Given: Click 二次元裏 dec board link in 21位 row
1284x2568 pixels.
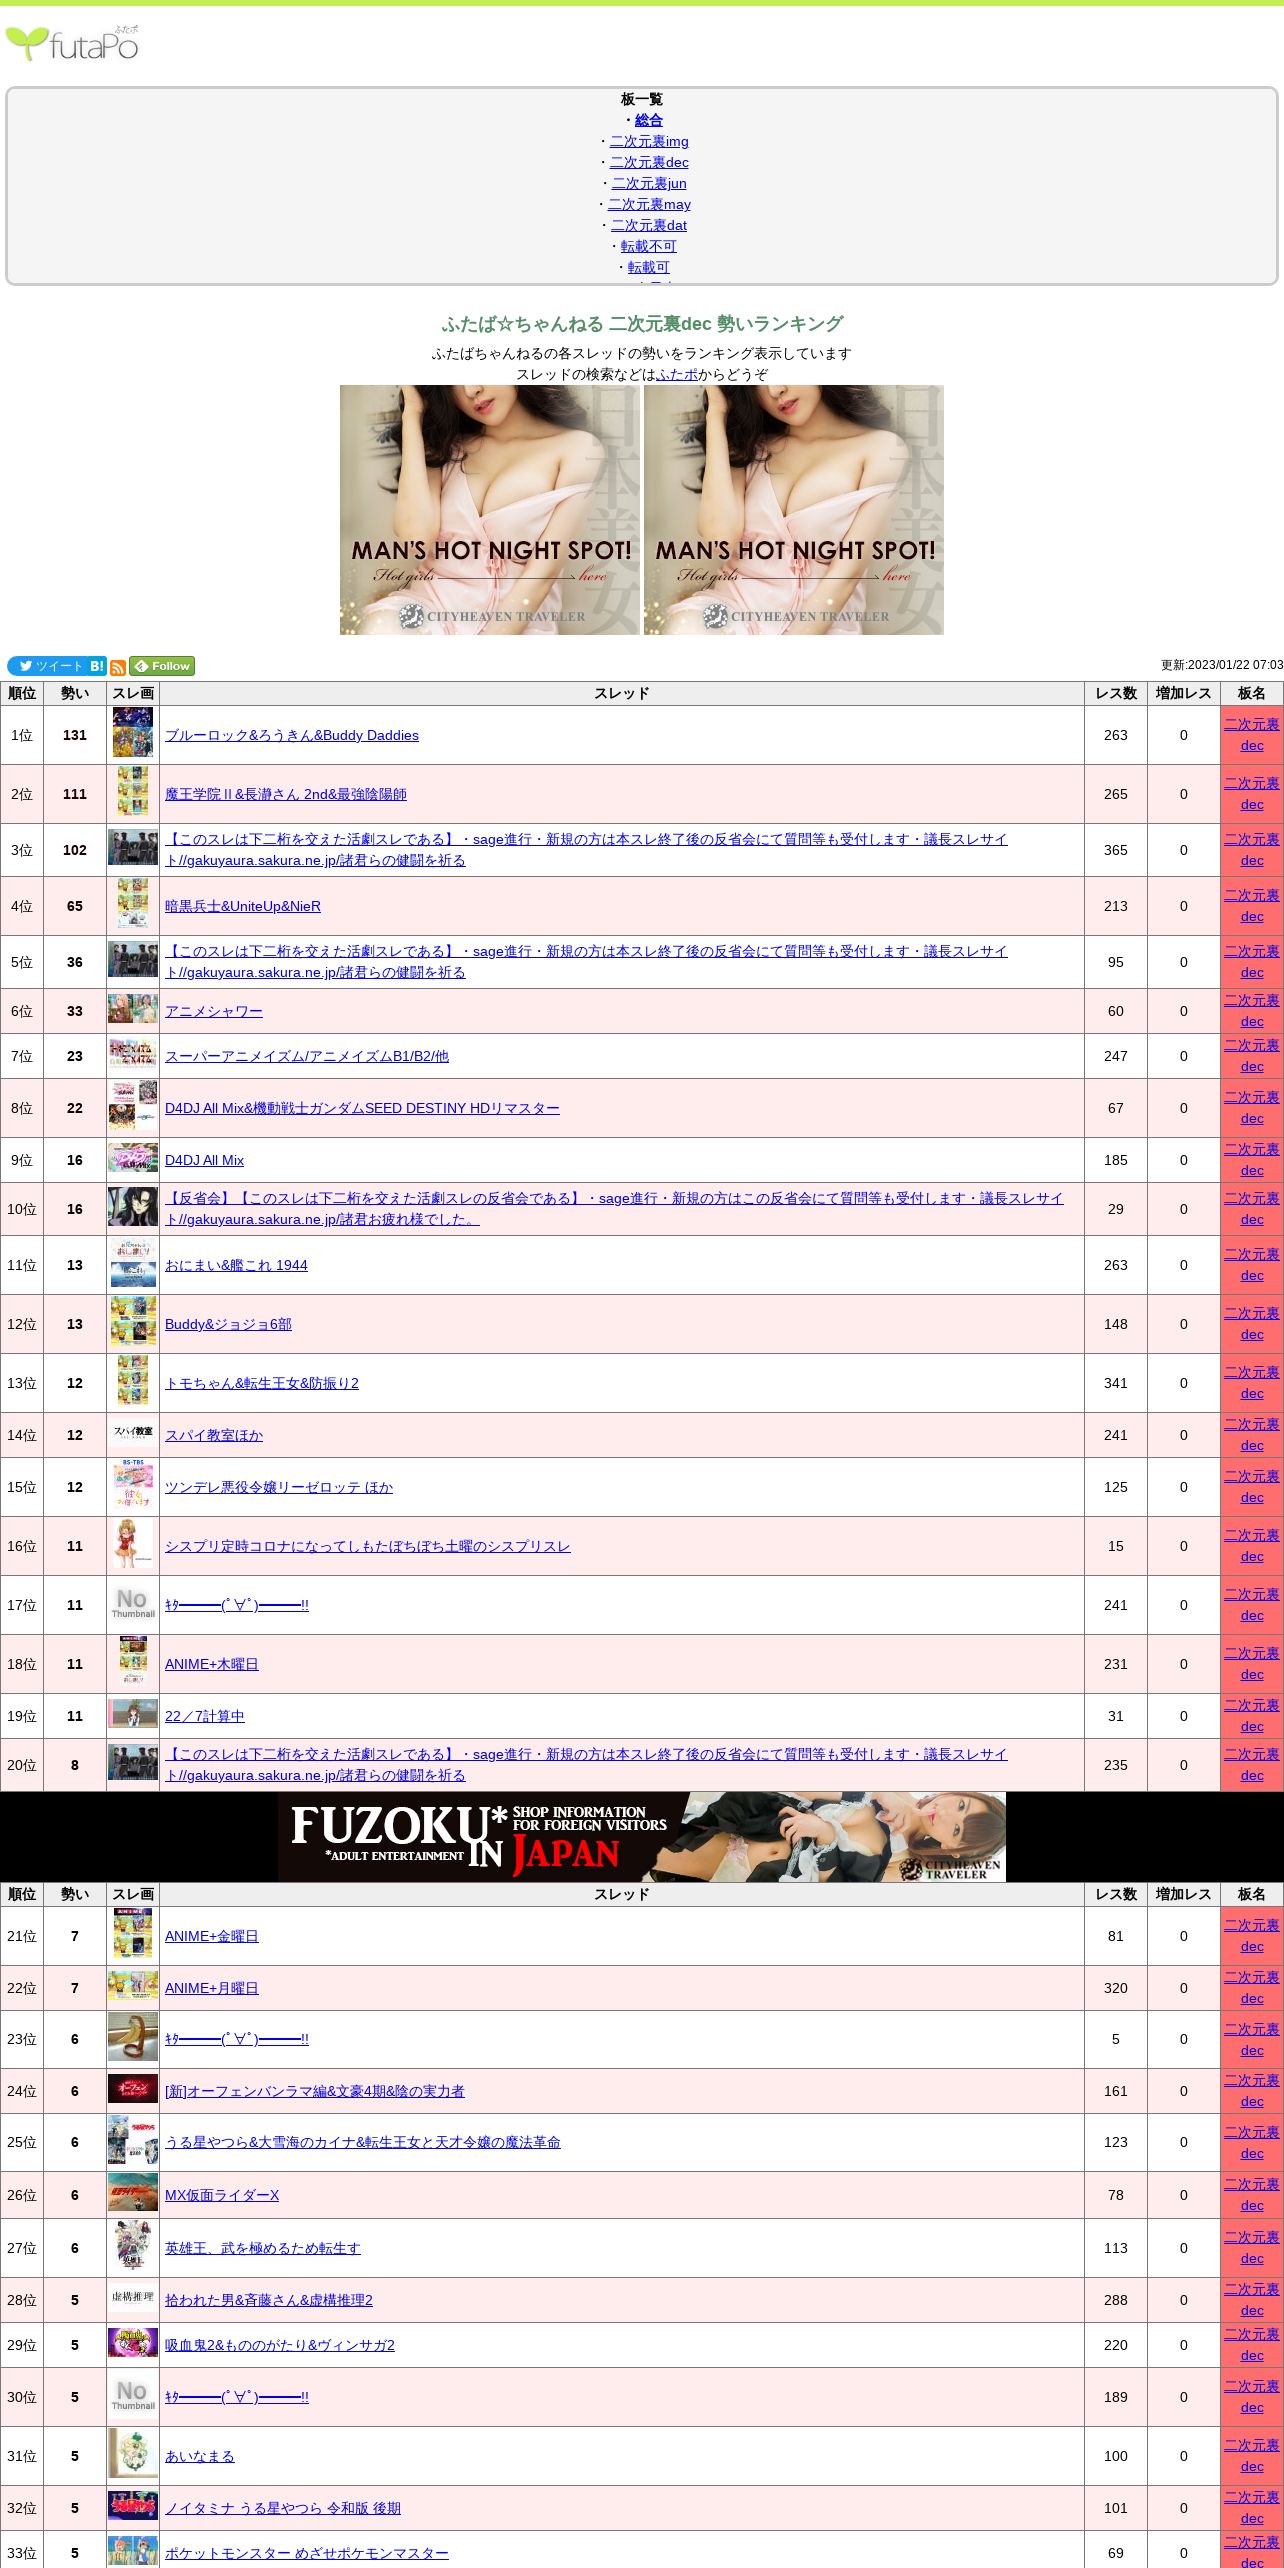Looking at the screenshot, I should pyautogui.click(x=1252, y=1936).
